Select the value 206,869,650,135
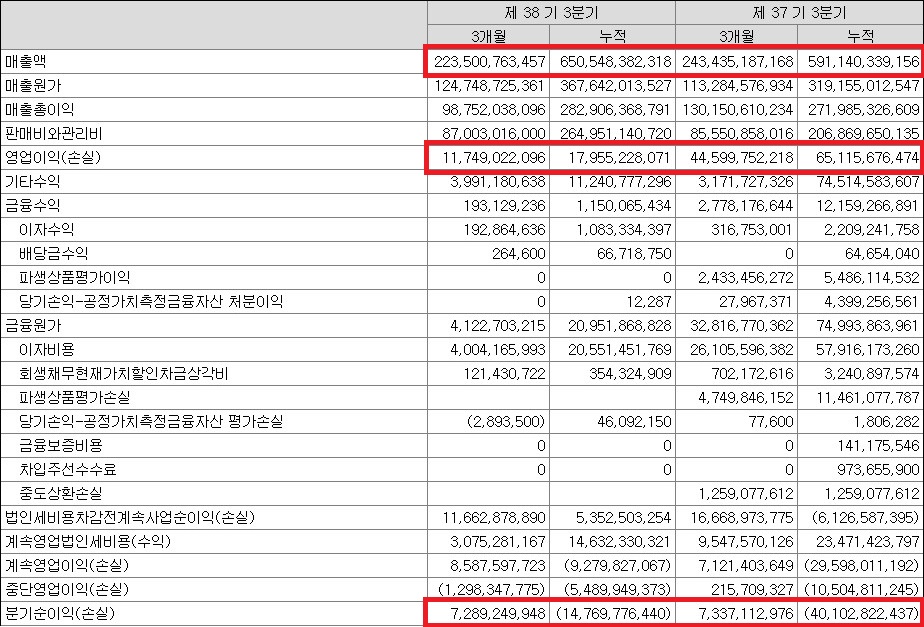 pyautogui.click(x=863, y=134)
